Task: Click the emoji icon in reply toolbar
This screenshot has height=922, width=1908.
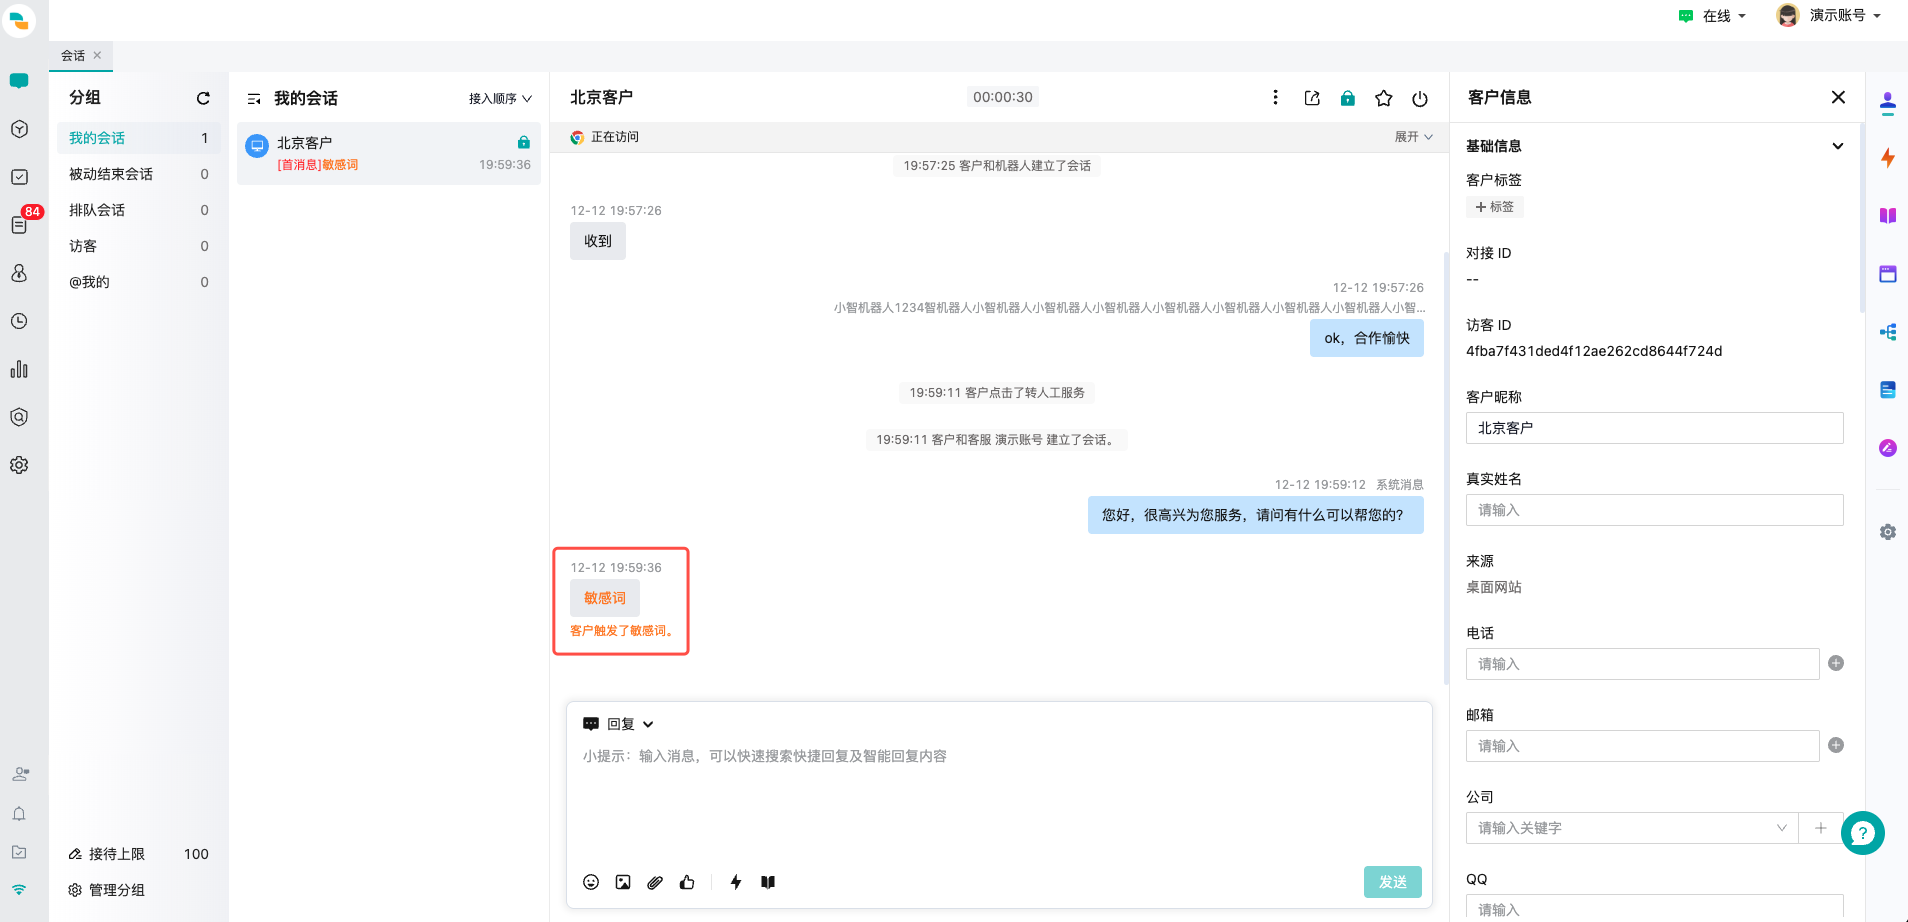Action: pyautogui.click(x=591, y=882)
